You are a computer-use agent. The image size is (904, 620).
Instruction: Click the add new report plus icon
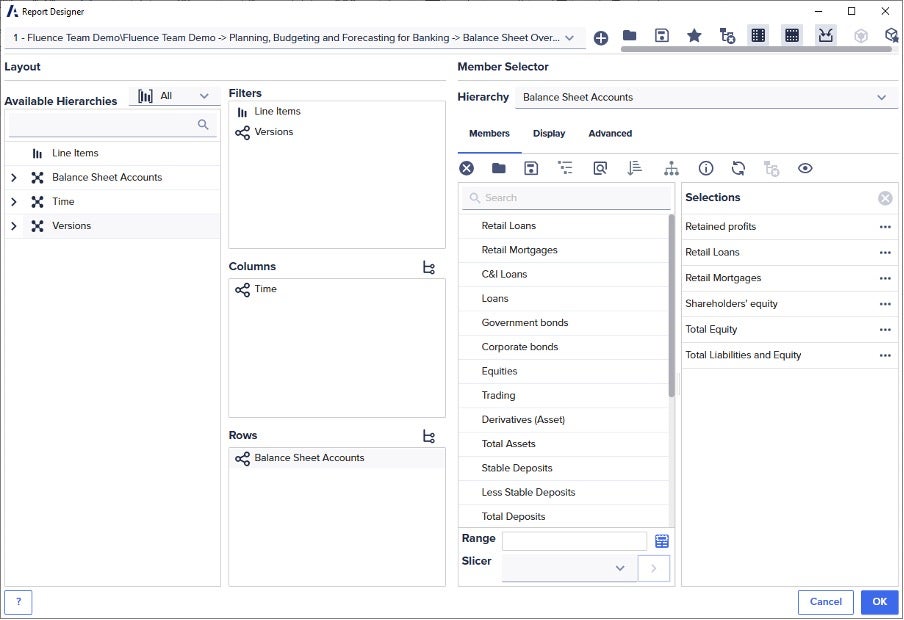tap(600, 38)
